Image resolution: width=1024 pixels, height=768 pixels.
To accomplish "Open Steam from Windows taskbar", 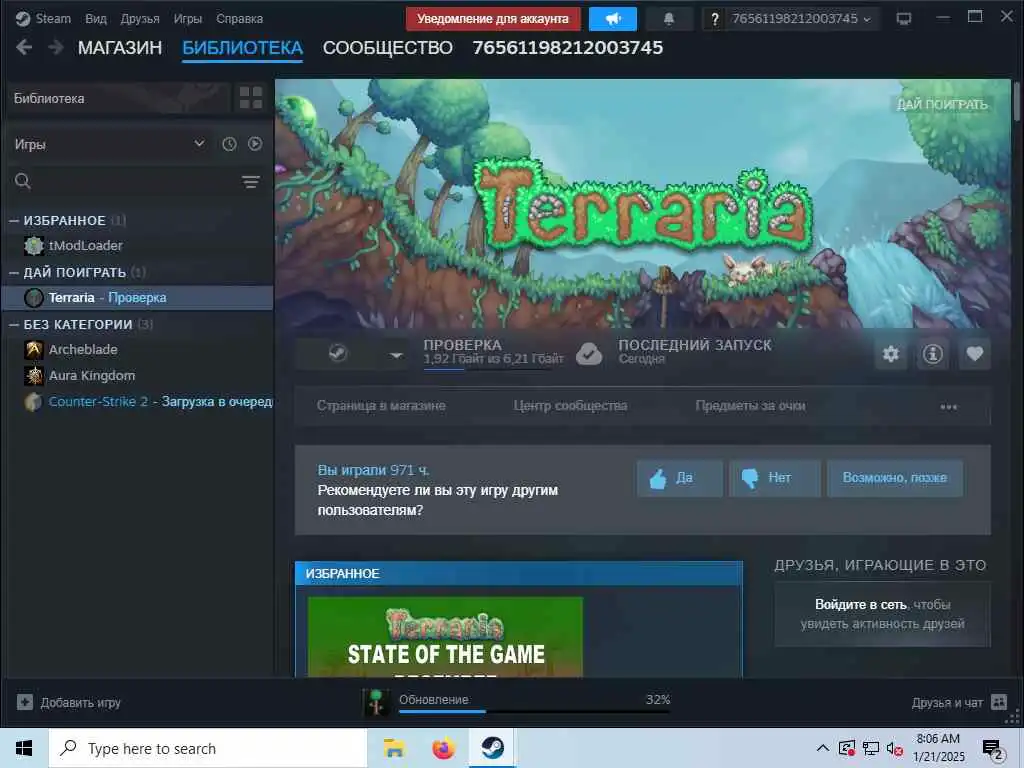I will 492,748.
